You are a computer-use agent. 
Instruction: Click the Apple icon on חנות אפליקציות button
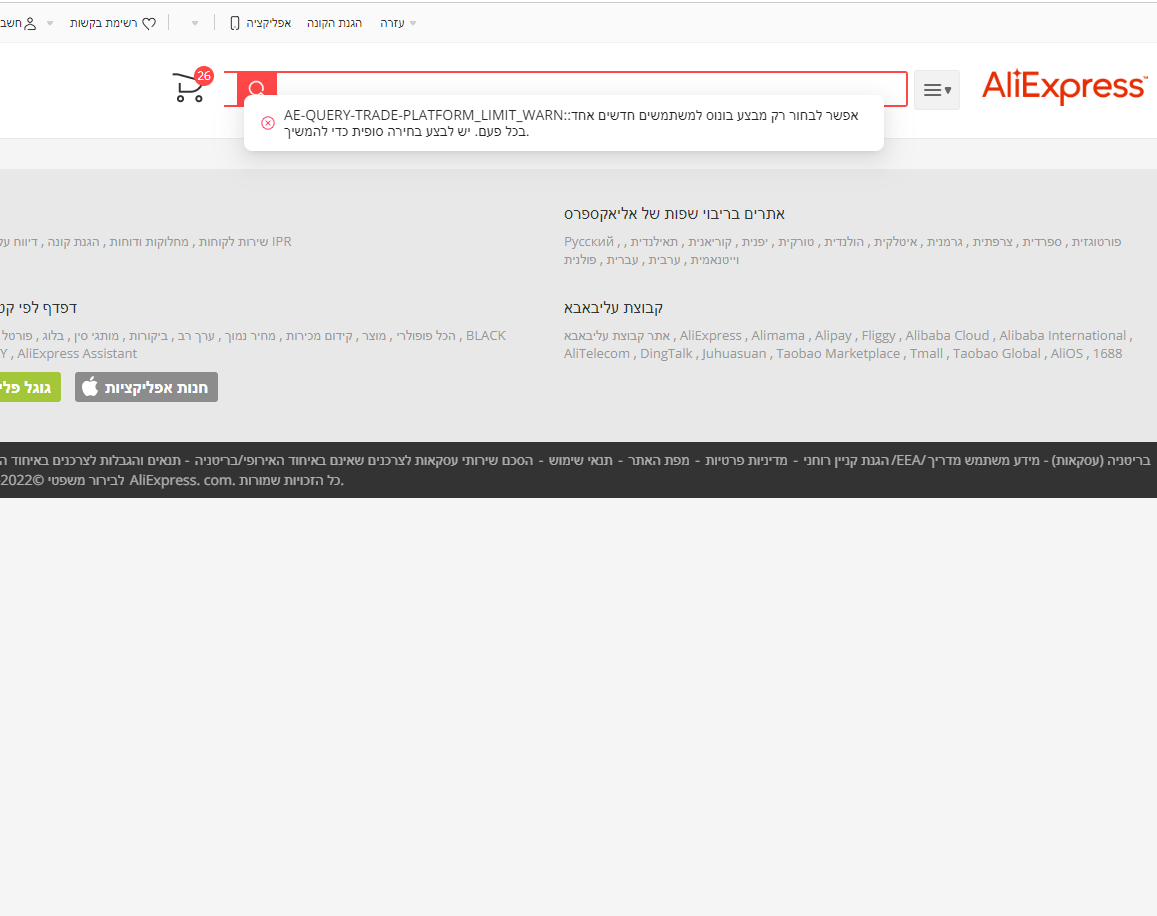coord(90,387)
